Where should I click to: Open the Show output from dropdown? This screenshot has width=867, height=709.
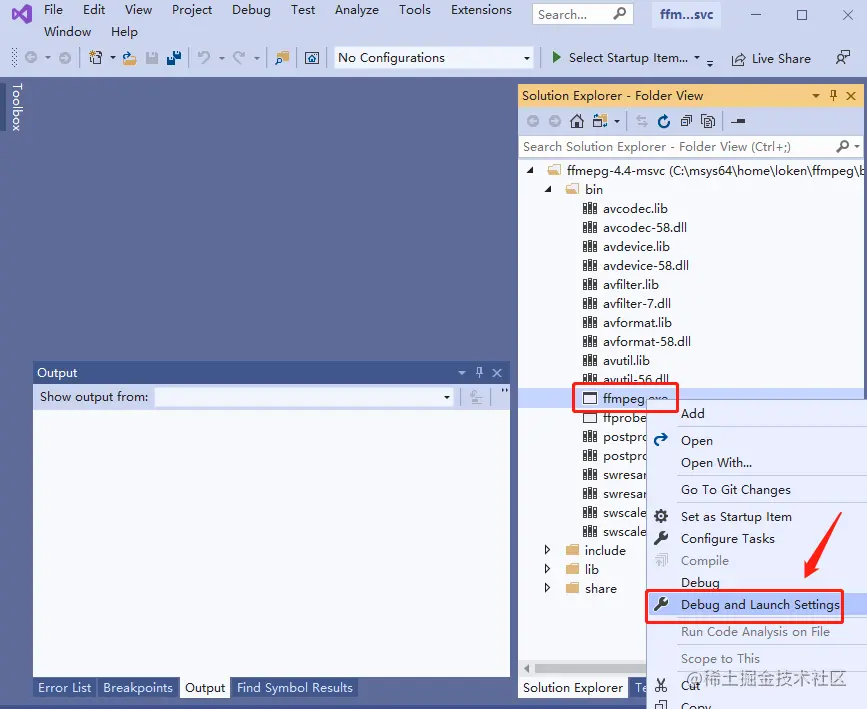tap(447, 396)
